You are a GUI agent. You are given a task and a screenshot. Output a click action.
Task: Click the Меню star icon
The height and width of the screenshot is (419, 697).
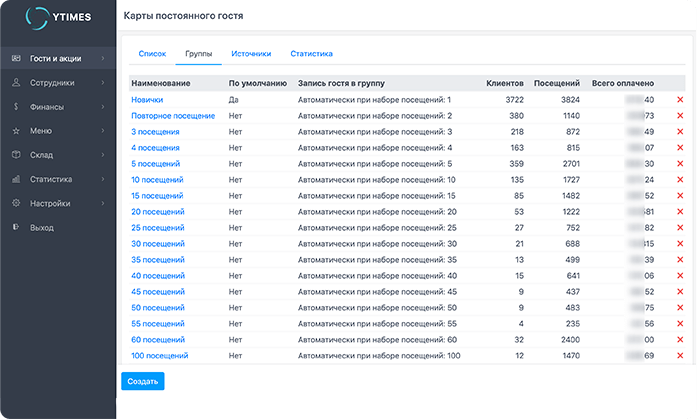[x=16, y=131]
